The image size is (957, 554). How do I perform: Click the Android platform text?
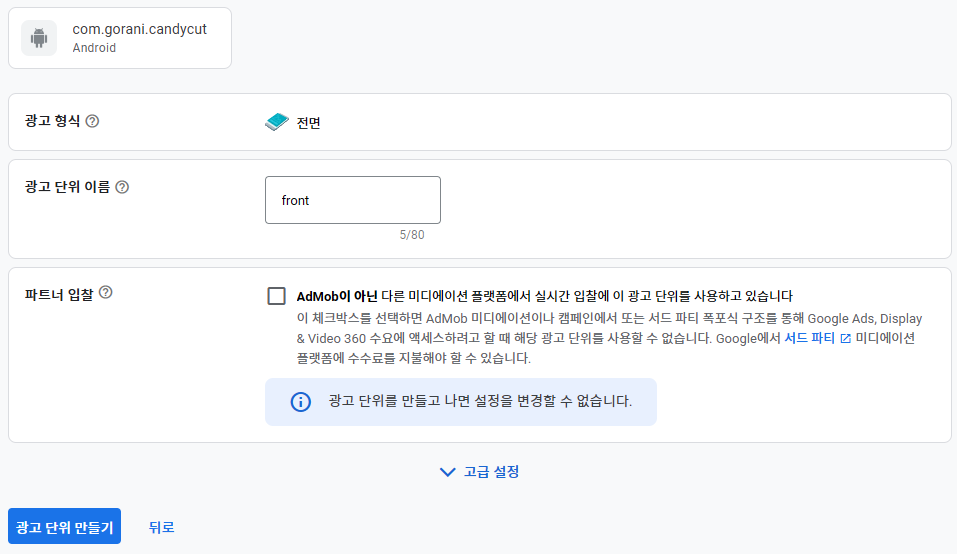(x=94, y=48)
